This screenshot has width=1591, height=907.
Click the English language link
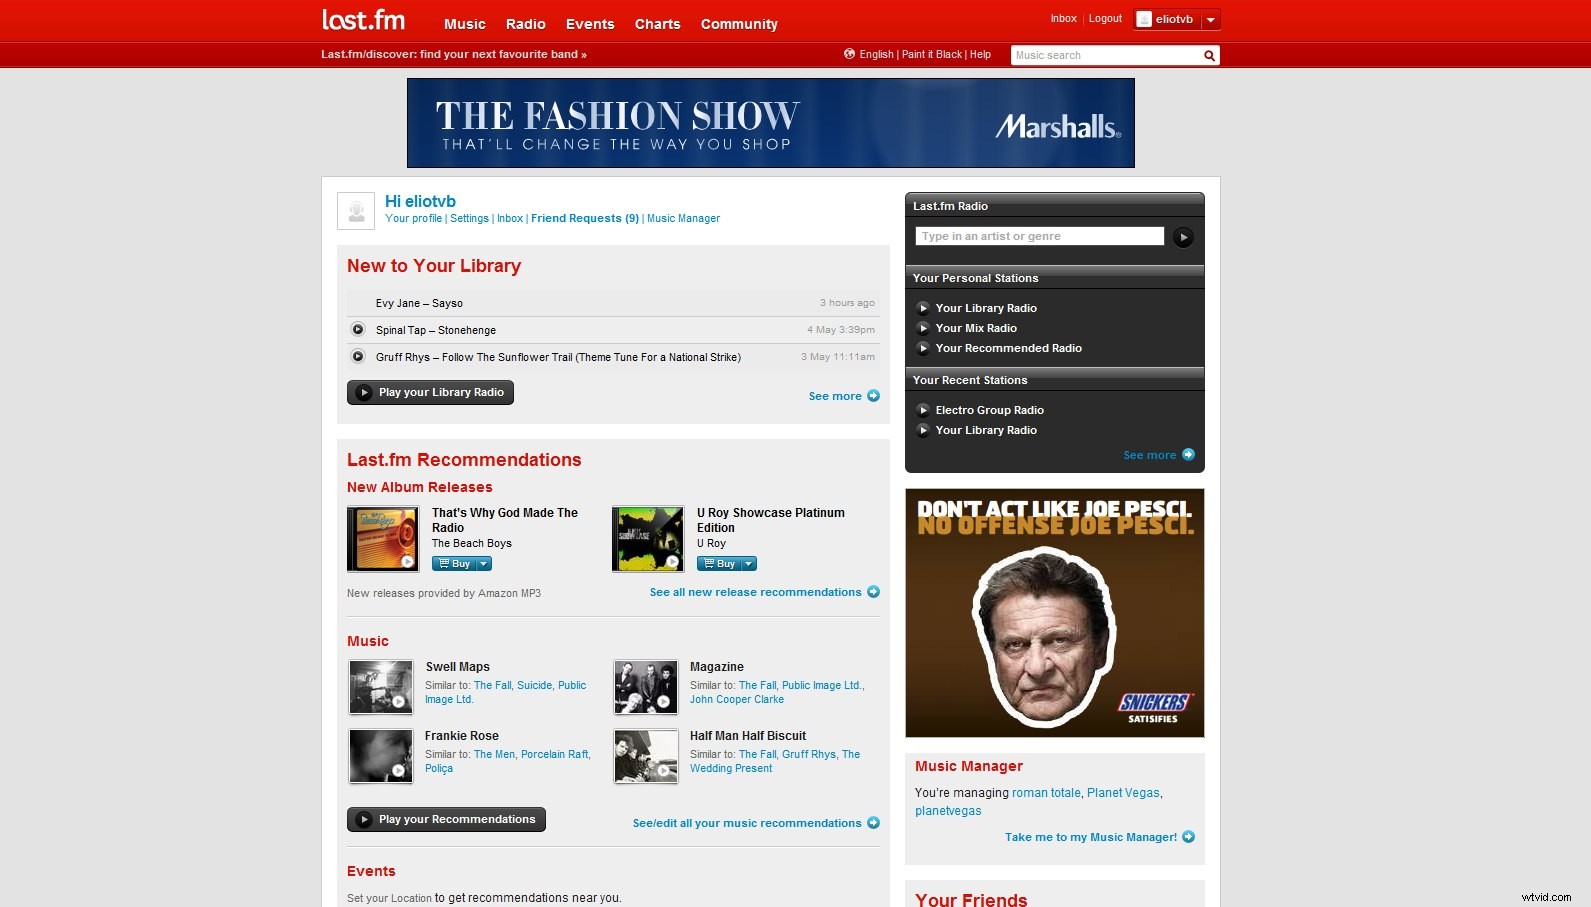tap(877, 54)
